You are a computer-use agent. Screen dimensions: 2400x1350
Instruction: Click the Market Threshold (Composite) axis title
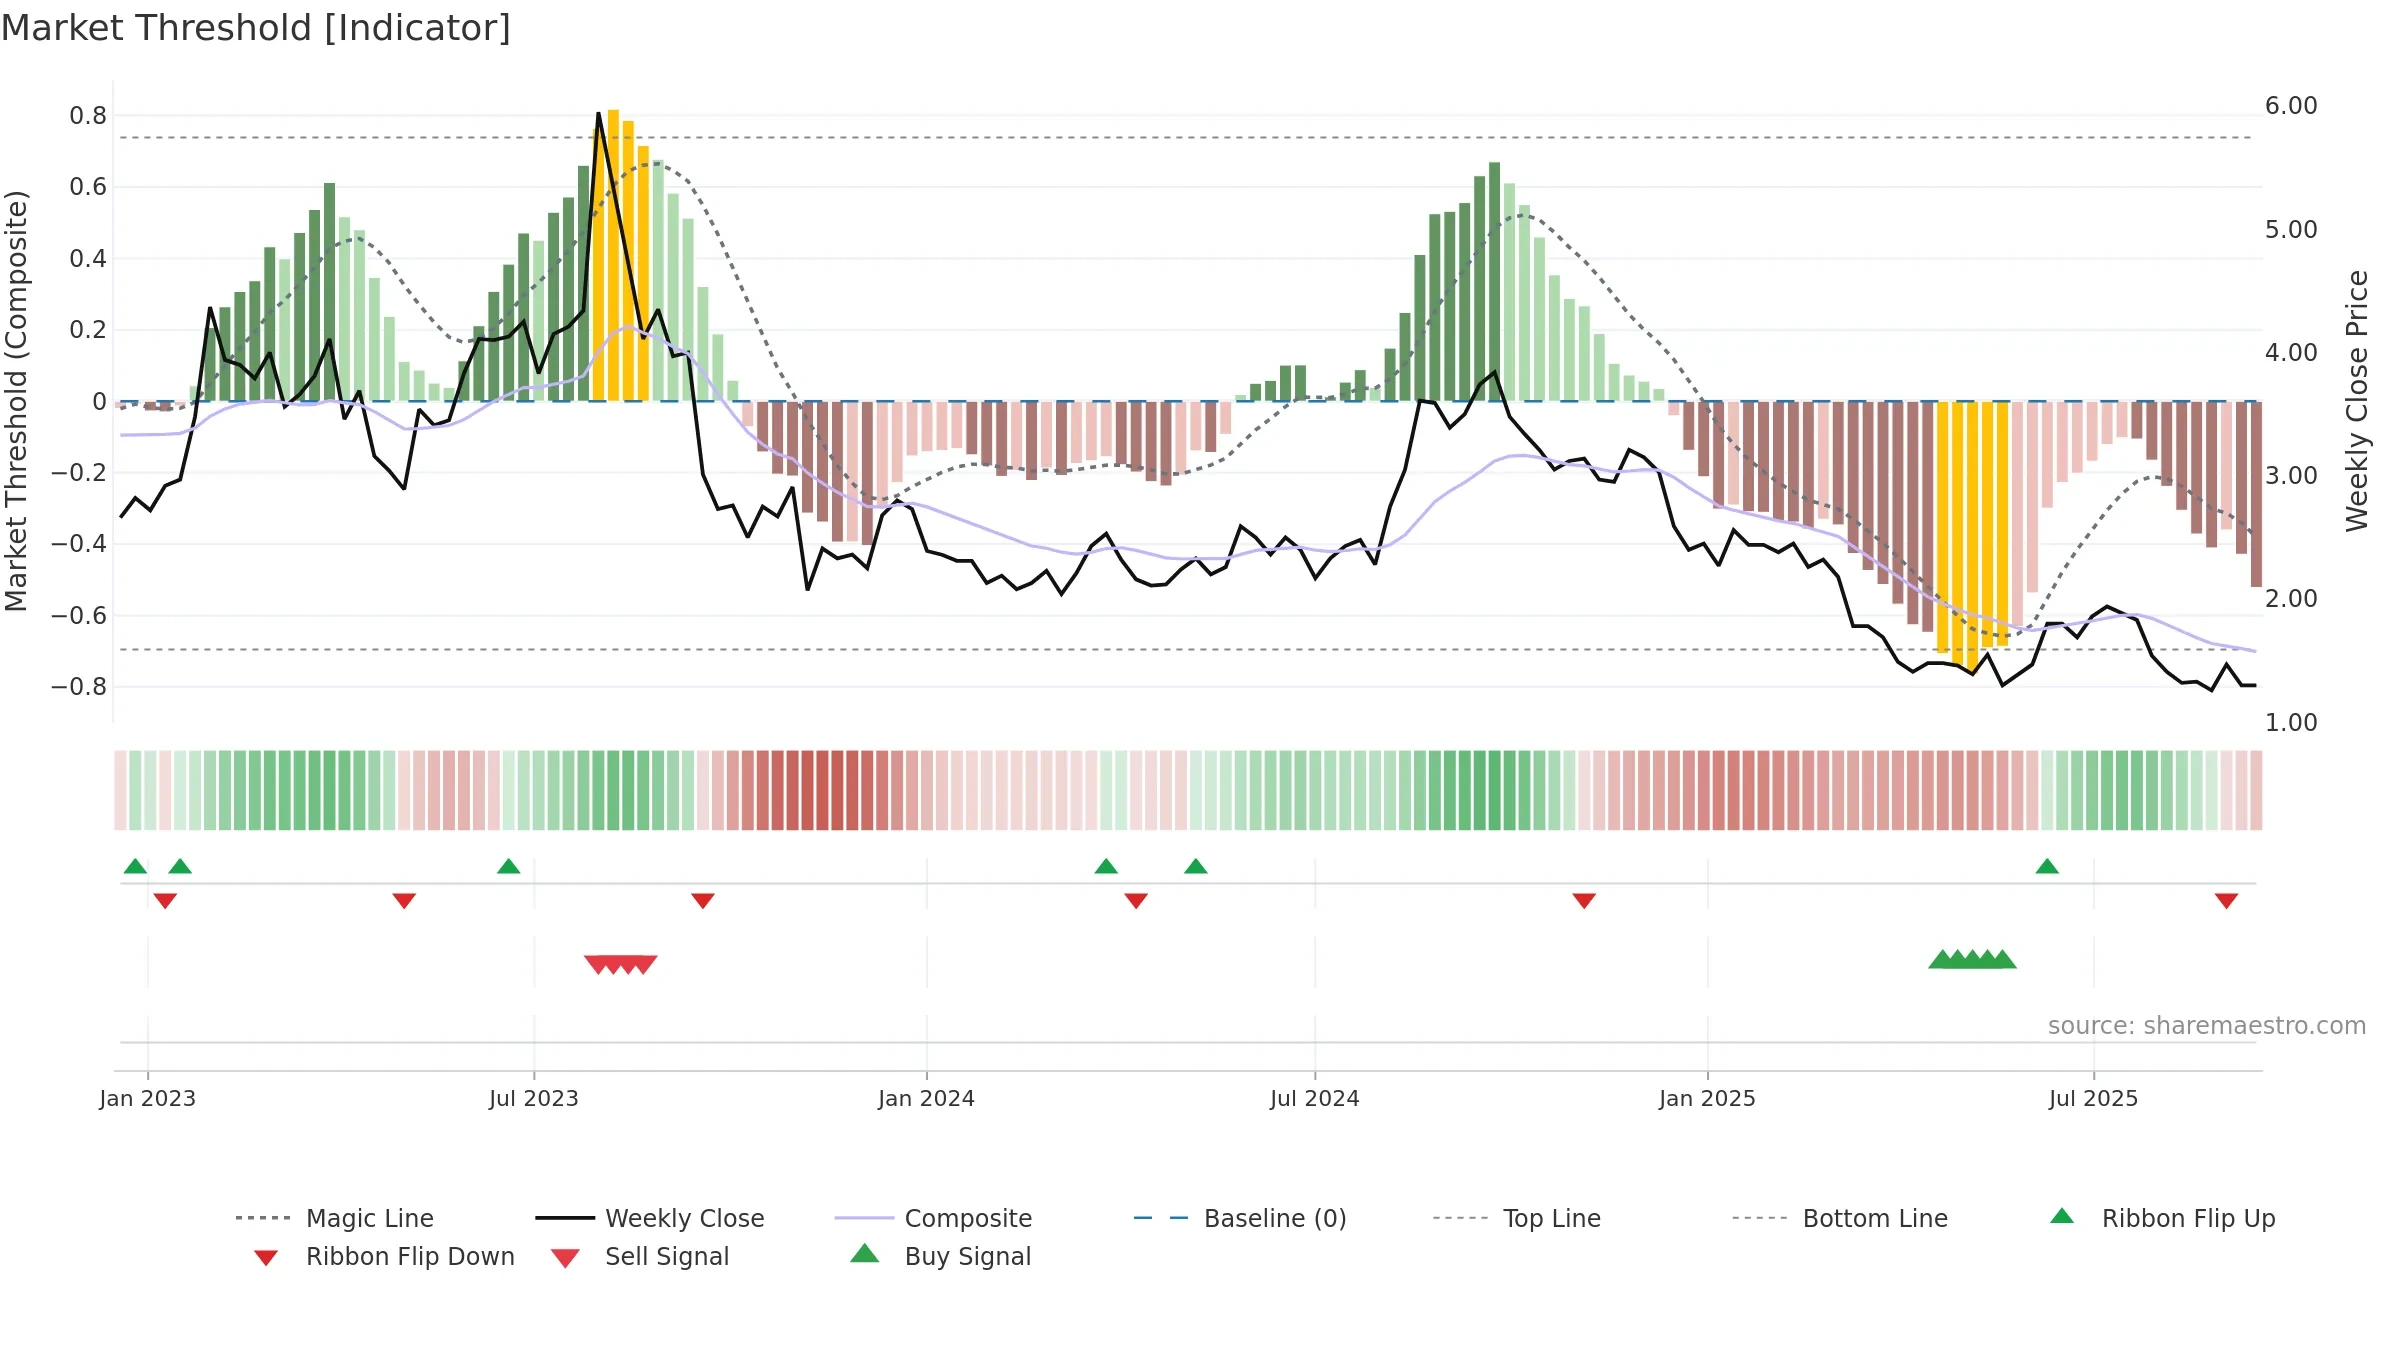(x=16, y=400)
